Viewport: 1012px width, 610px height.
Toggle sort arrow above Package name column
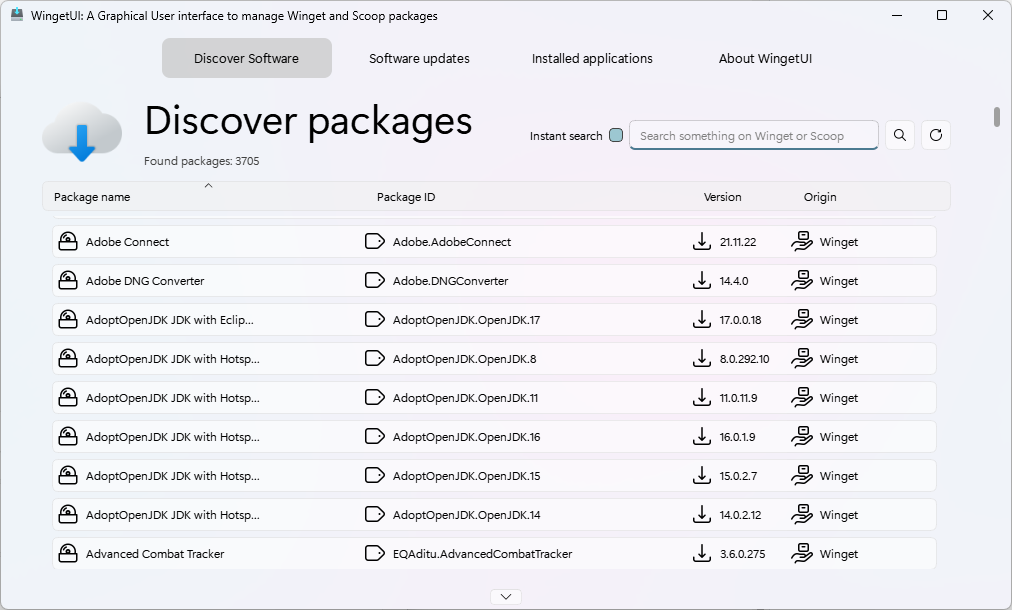[x=208, y=186]
